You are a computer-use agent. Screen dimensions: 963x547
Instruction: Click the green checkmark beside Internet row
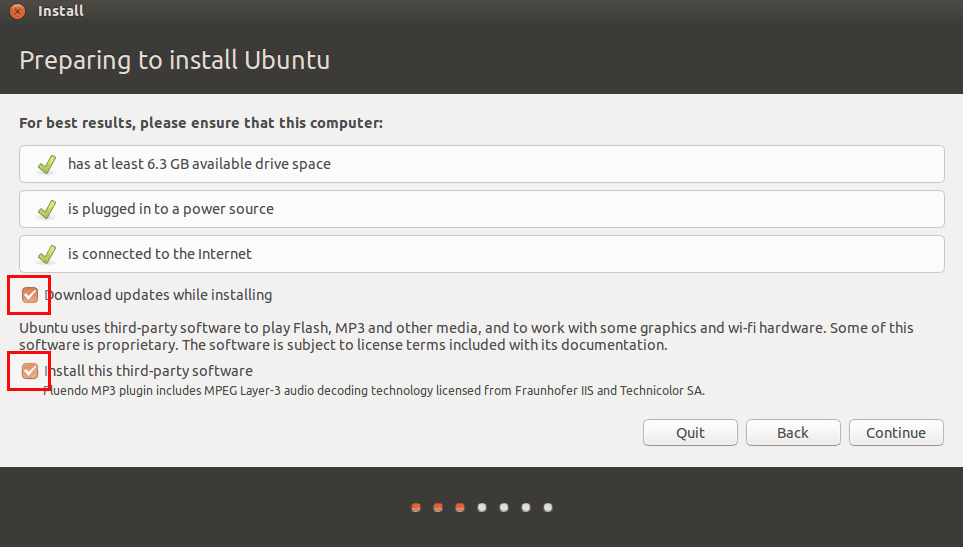coord(47,254)
